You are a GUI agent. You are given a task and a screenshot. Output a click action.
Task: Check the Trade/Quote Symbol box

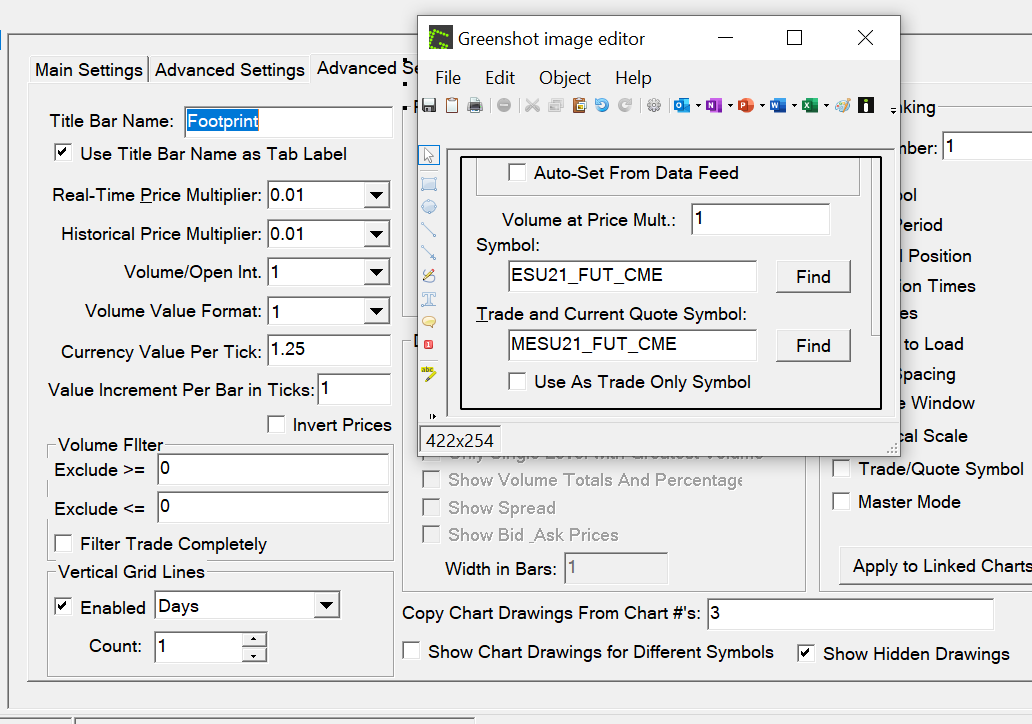pyautogui.click(x=841, y=469)
